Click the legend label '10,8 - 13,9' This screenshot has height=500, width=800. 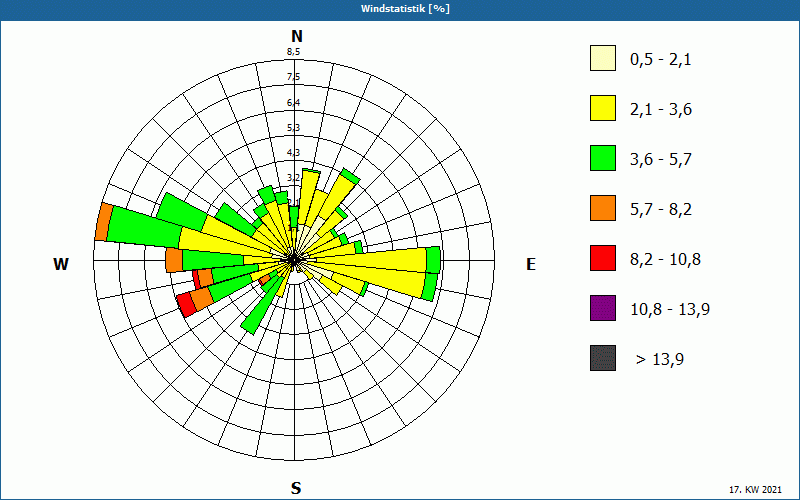click(670, 310)
